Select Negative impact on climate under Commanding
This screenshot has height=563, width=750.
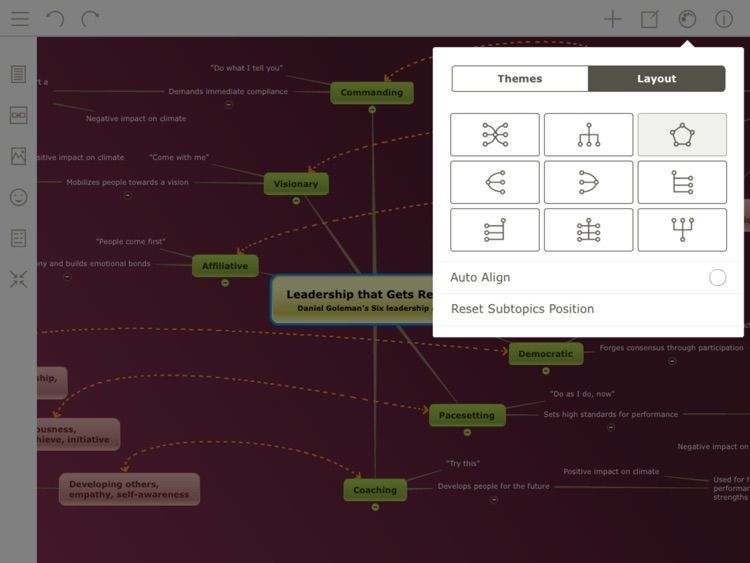[x=136, y=118]
